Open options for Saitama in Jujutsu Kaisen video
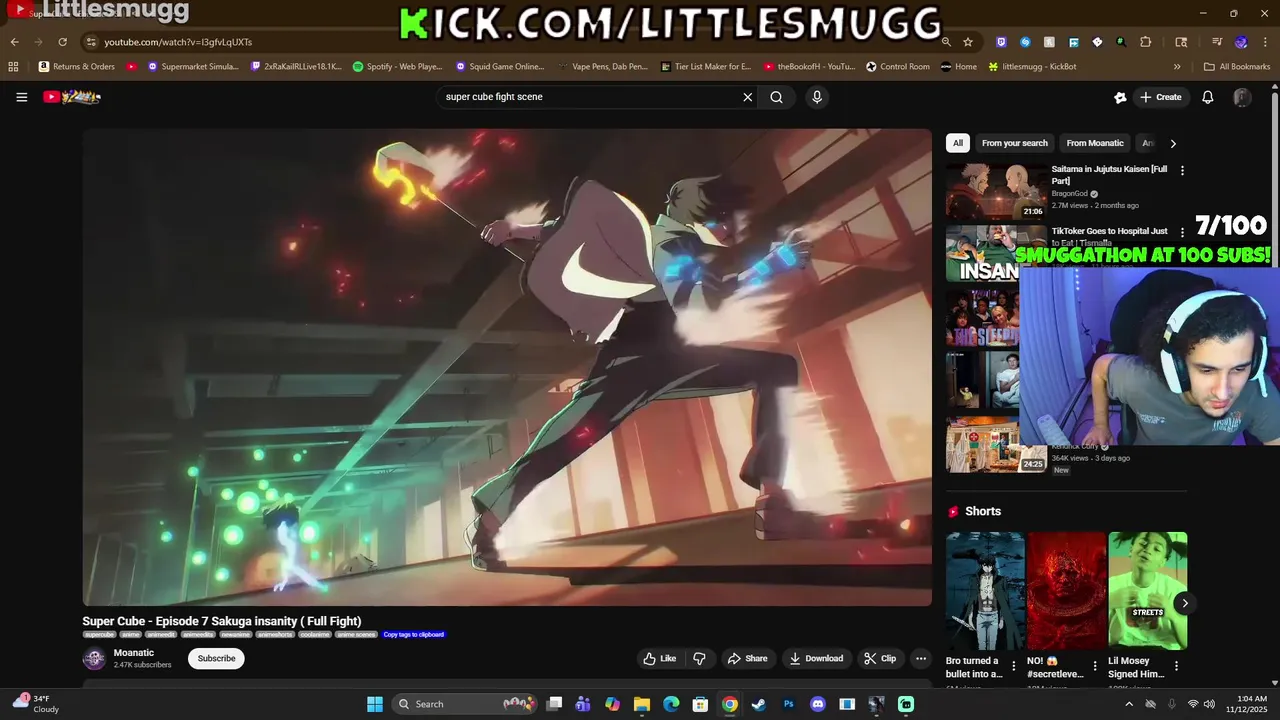 coord(1182,171)
